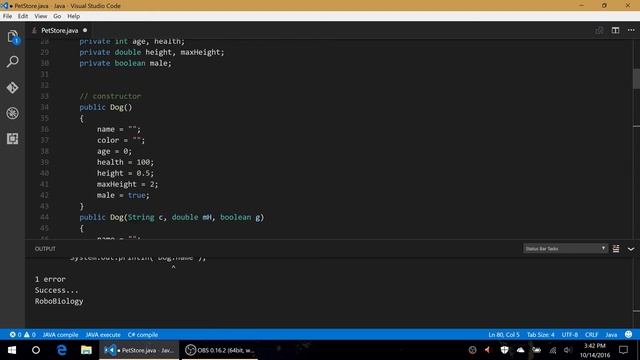This screenshot has height=360, width=640.
Task: Open the Edit menu
Action: [x=23, y=16]
